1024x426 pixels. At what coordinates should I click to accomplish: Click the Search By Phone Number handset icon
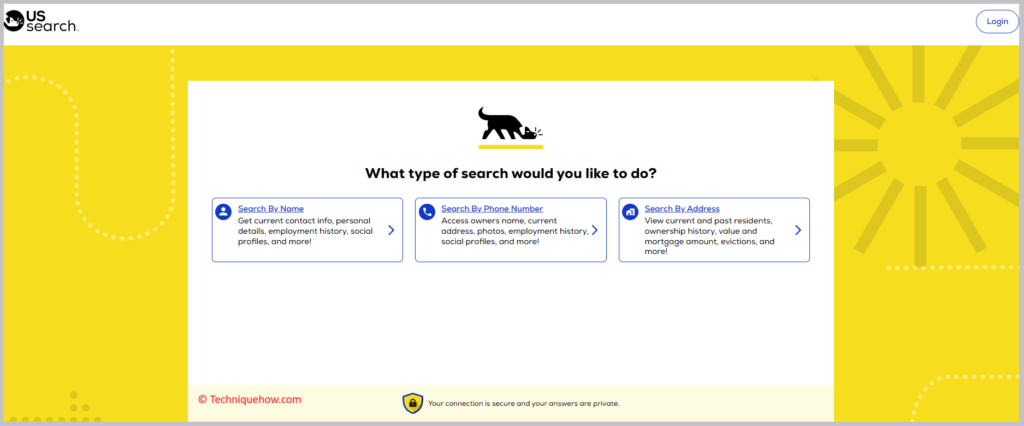[427, 212]
